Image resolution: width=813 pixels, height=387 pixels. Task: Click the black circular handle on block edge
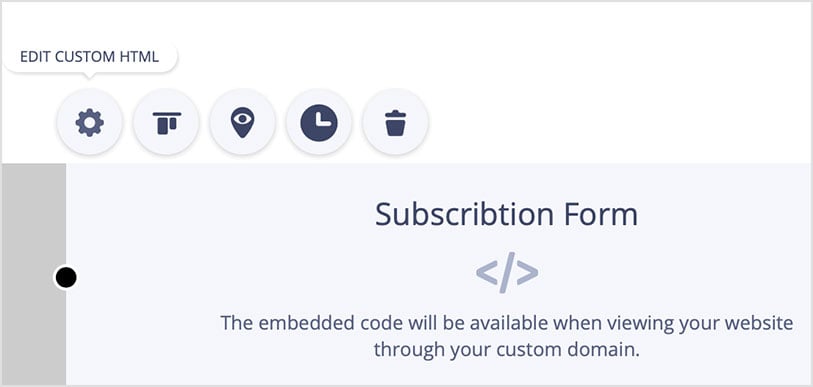point(66,278)
